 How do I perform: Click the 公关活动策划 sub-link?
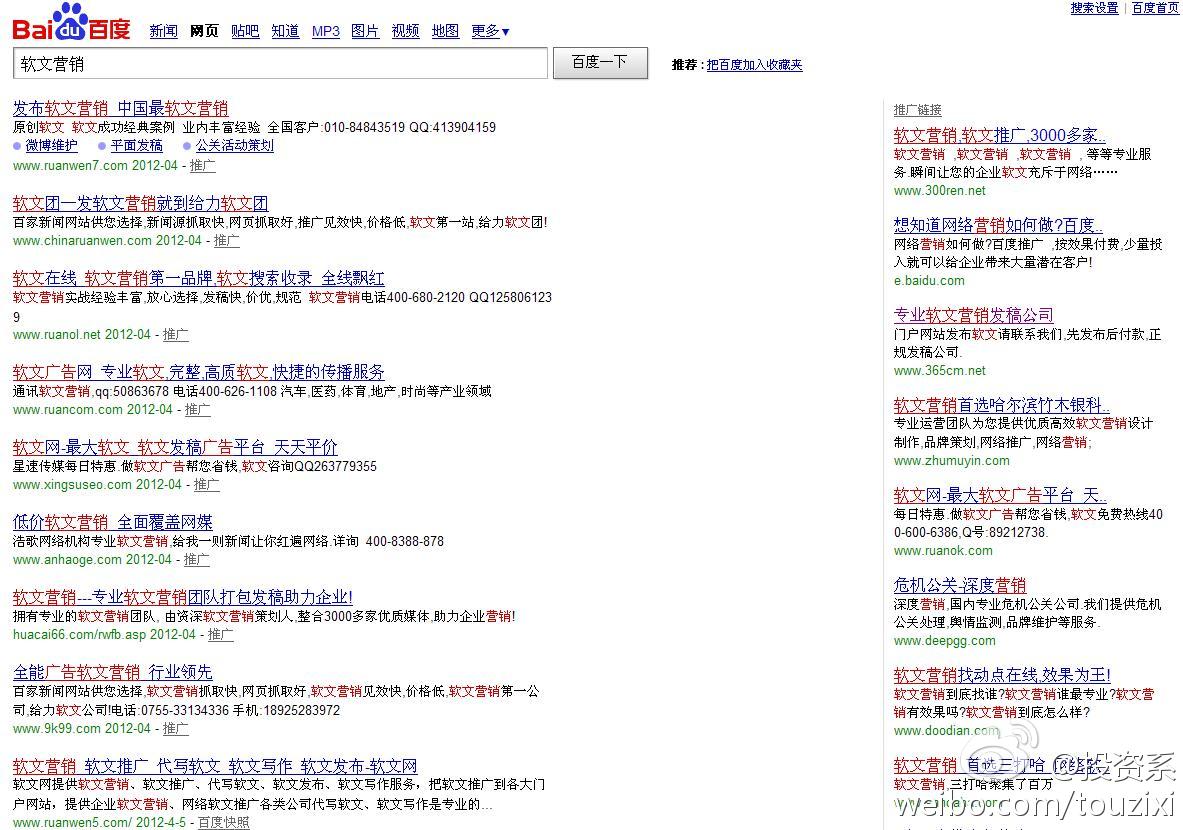(235, 146)
